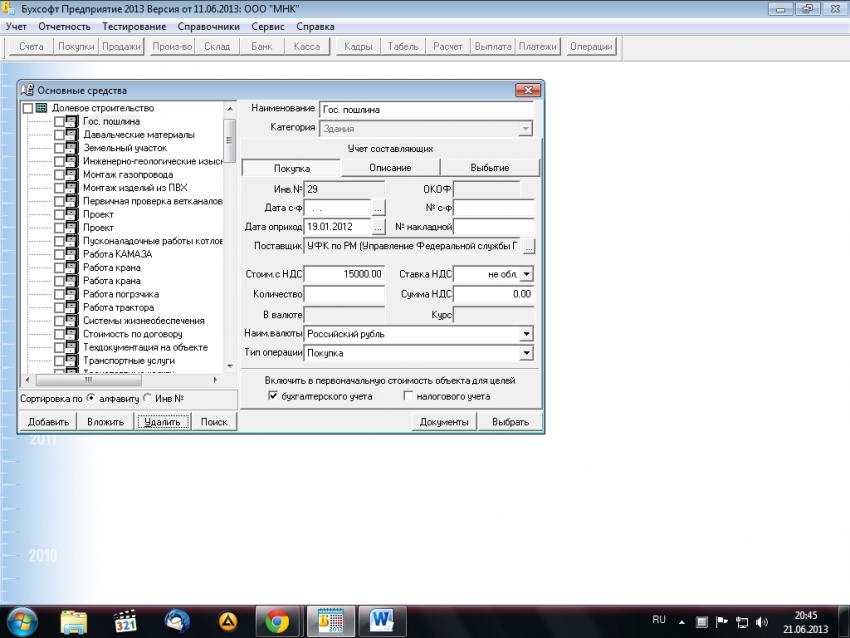The width and height of the screenshot is (850, 638).
Task: Switch to the Описание tab
Action: coord(390,168)
